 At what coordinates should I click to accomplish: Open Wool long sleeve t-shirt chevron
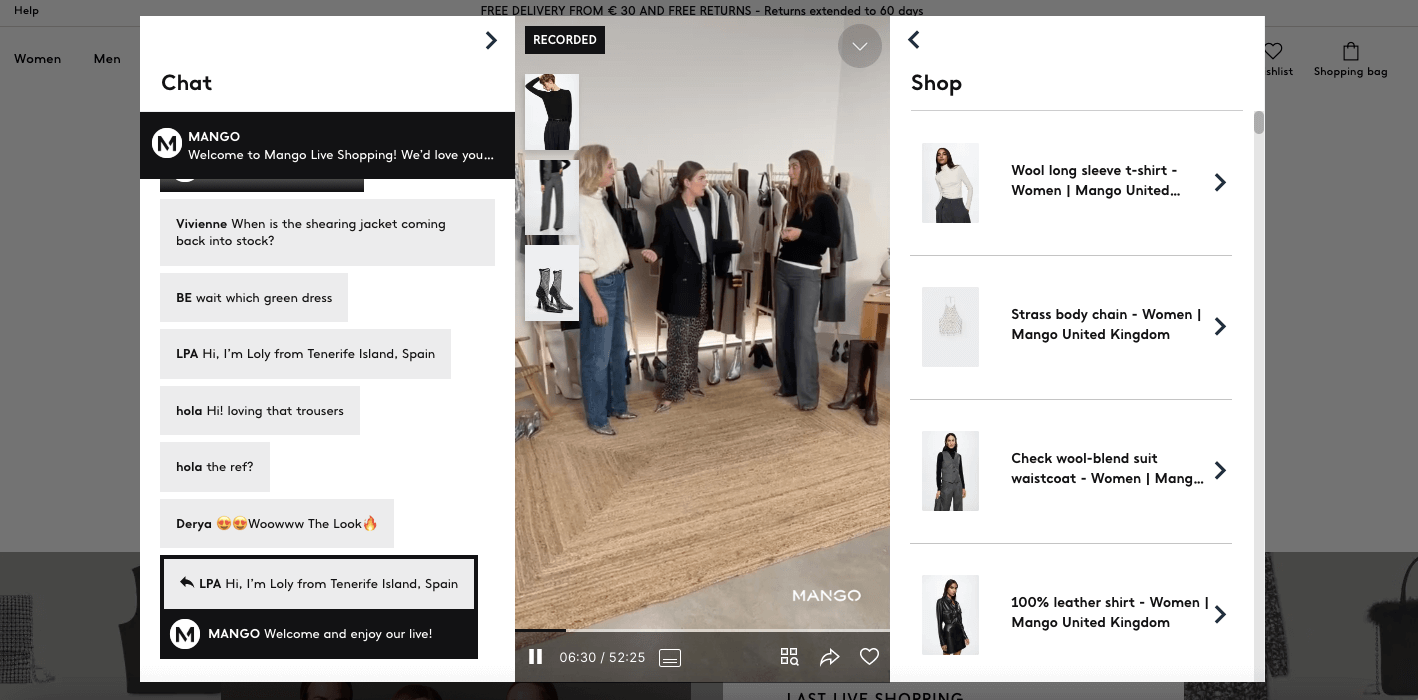click(1220, 182)
